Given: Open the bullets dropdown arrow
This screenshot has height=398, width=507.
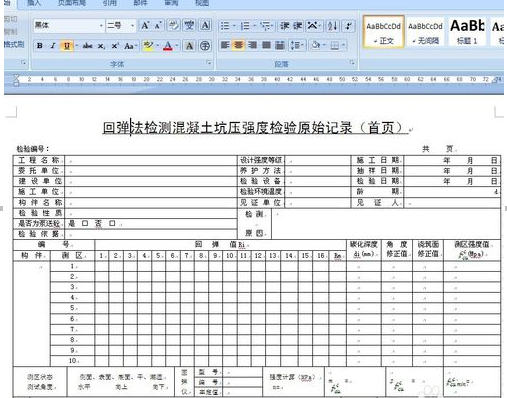Looking at the screenshot, I should click(x=234, y=26).
